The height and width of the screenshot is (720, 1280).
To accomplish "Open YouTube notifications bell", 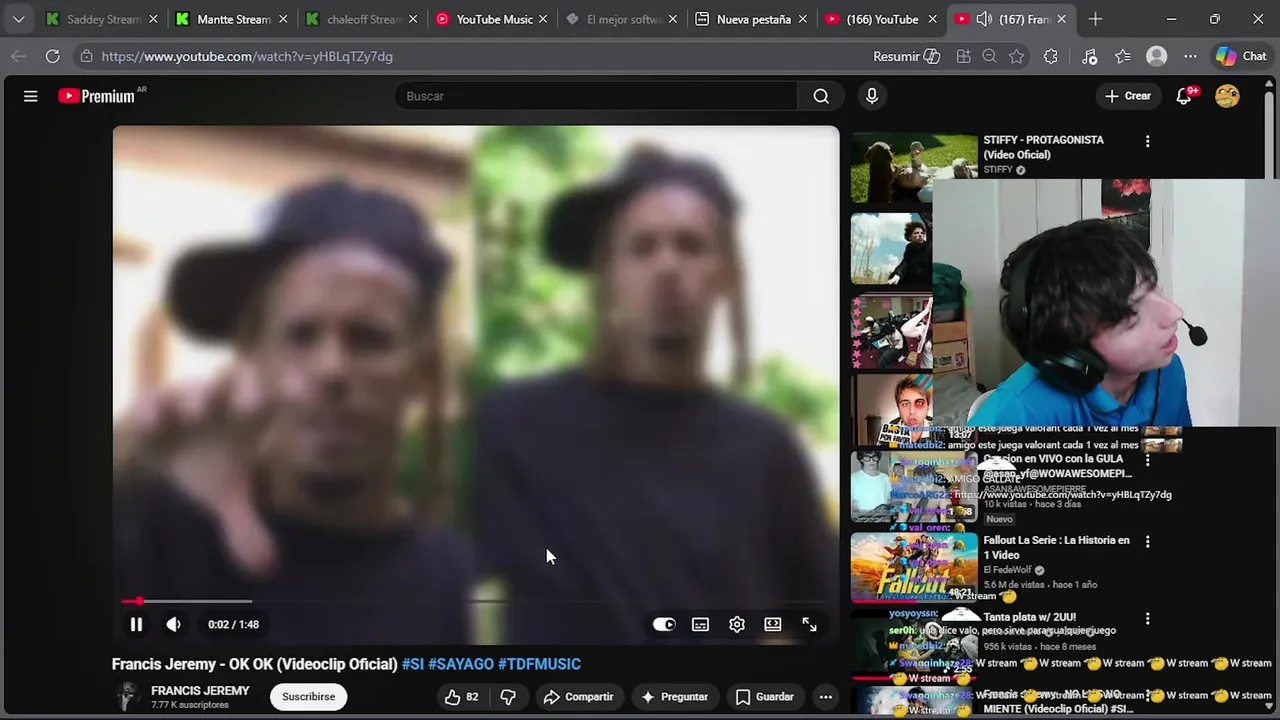I will 1185,96.
